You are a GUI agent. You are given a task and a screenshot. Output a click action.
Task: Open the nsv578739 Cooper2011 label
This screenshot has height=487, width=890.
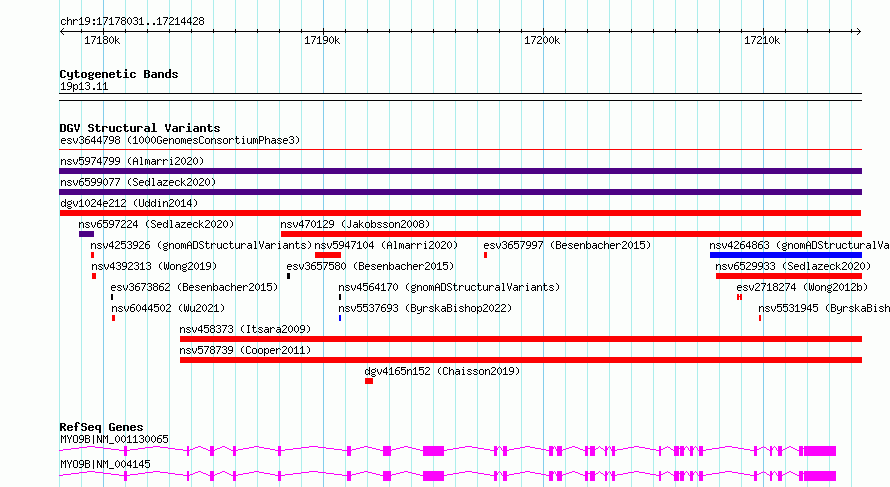point(245,350)
